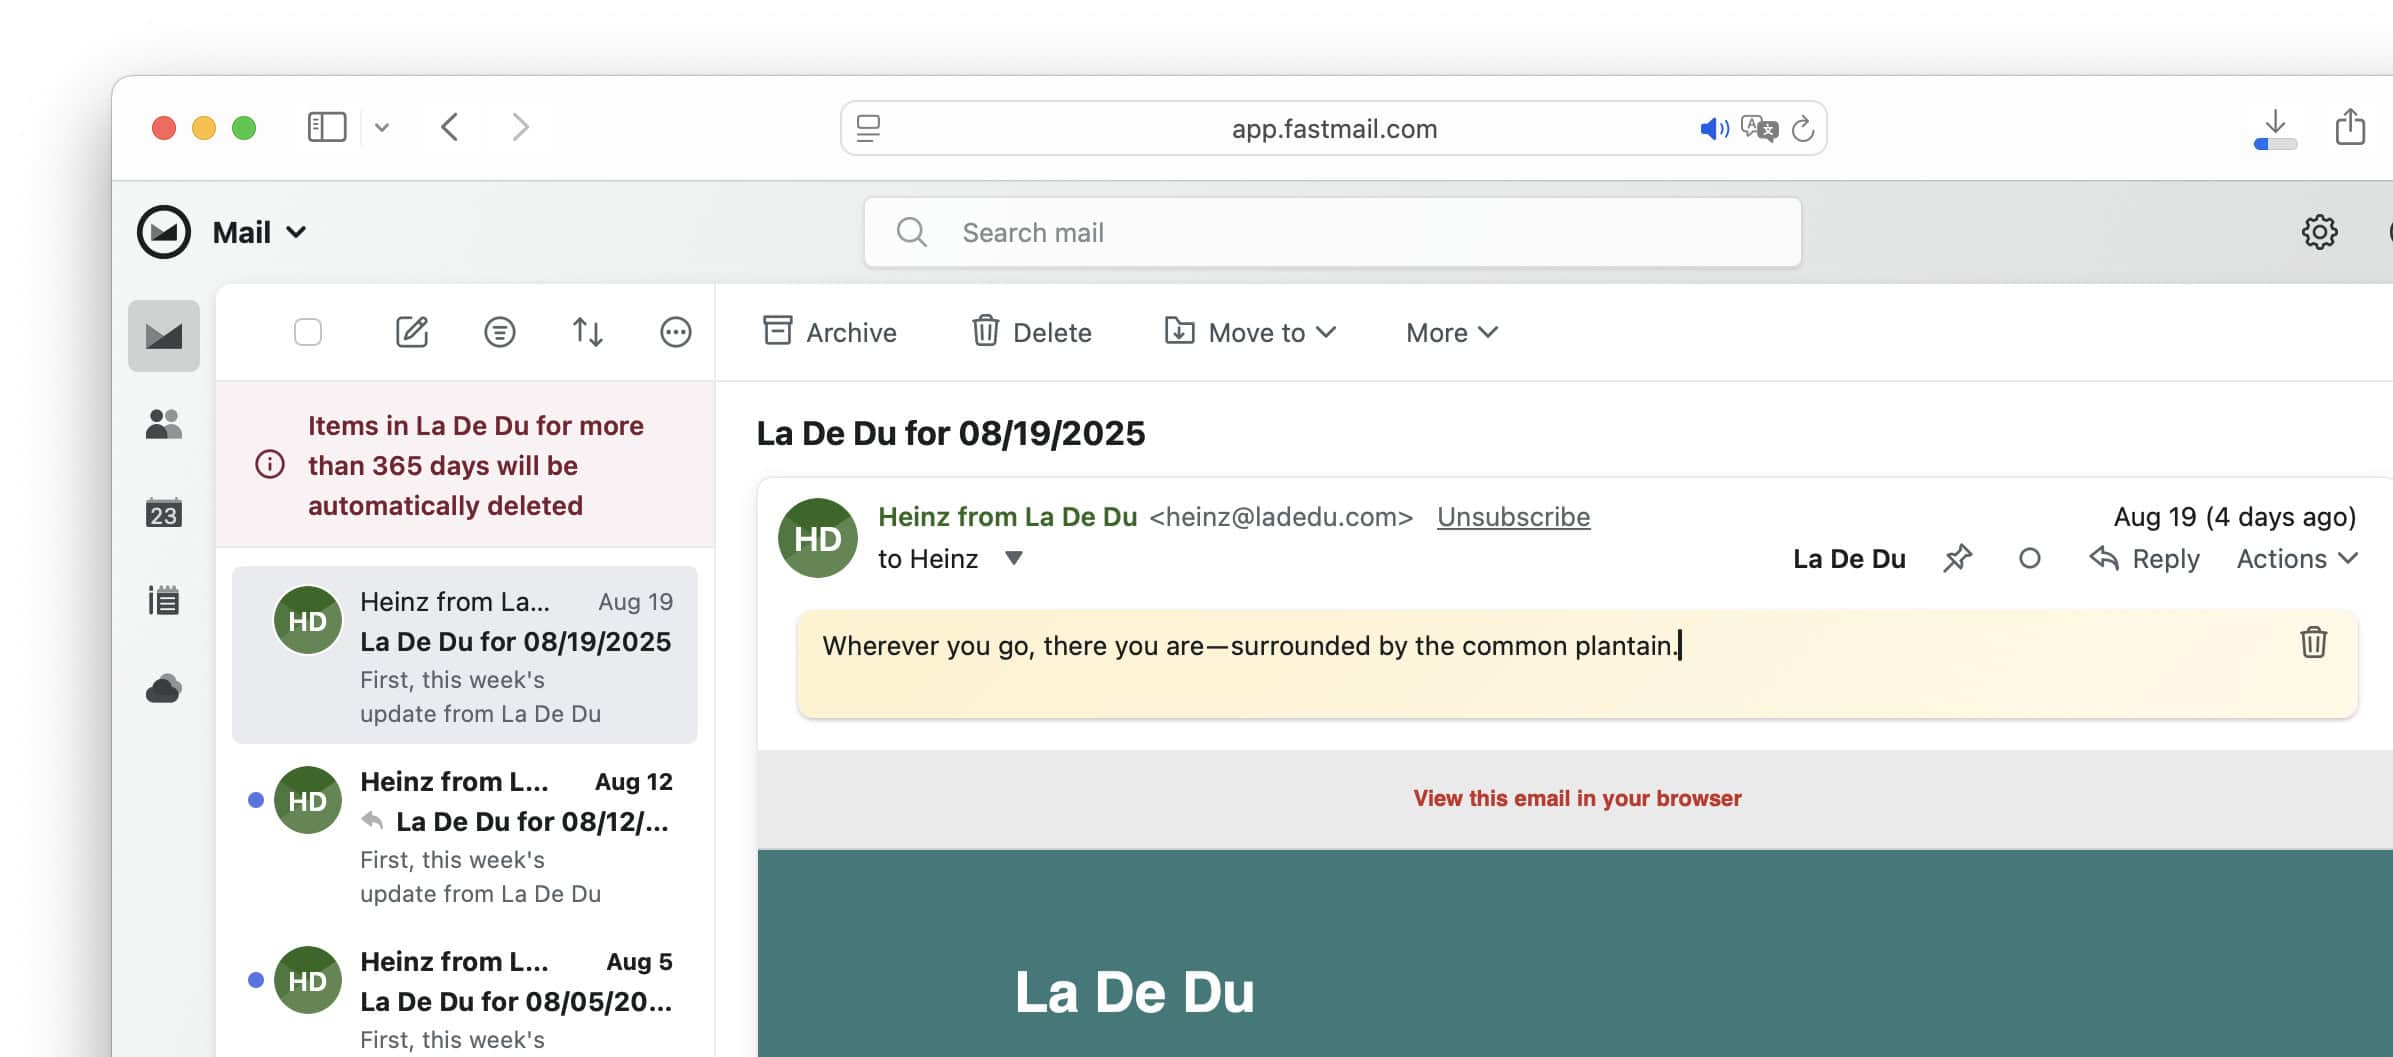Expand the Actions menu

pyautogui.click(x=2297, y=558)
